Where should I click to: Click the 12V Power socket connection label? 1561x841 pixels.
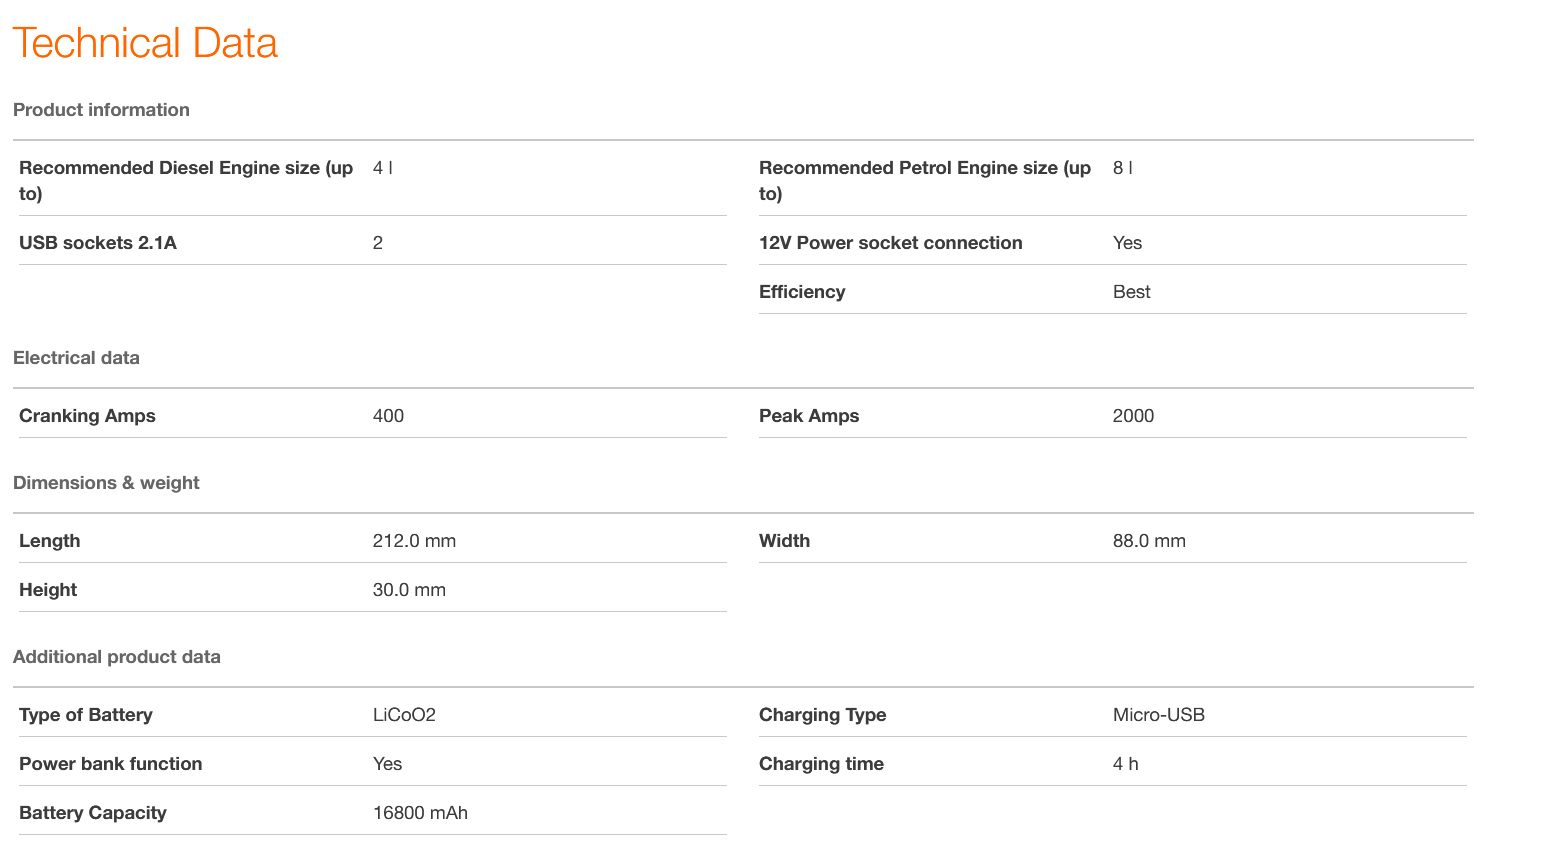click(890, 243)
